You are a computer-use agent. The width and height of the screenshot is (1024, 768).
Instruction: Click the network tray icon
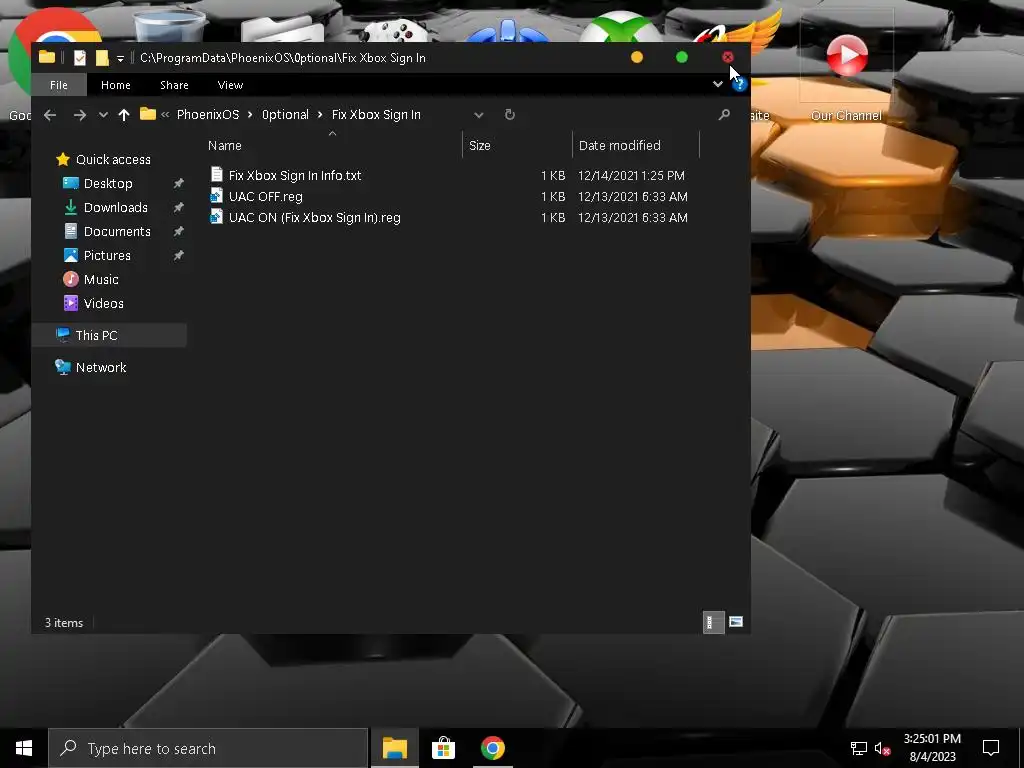pyautogui.click(x=858, y=748)
